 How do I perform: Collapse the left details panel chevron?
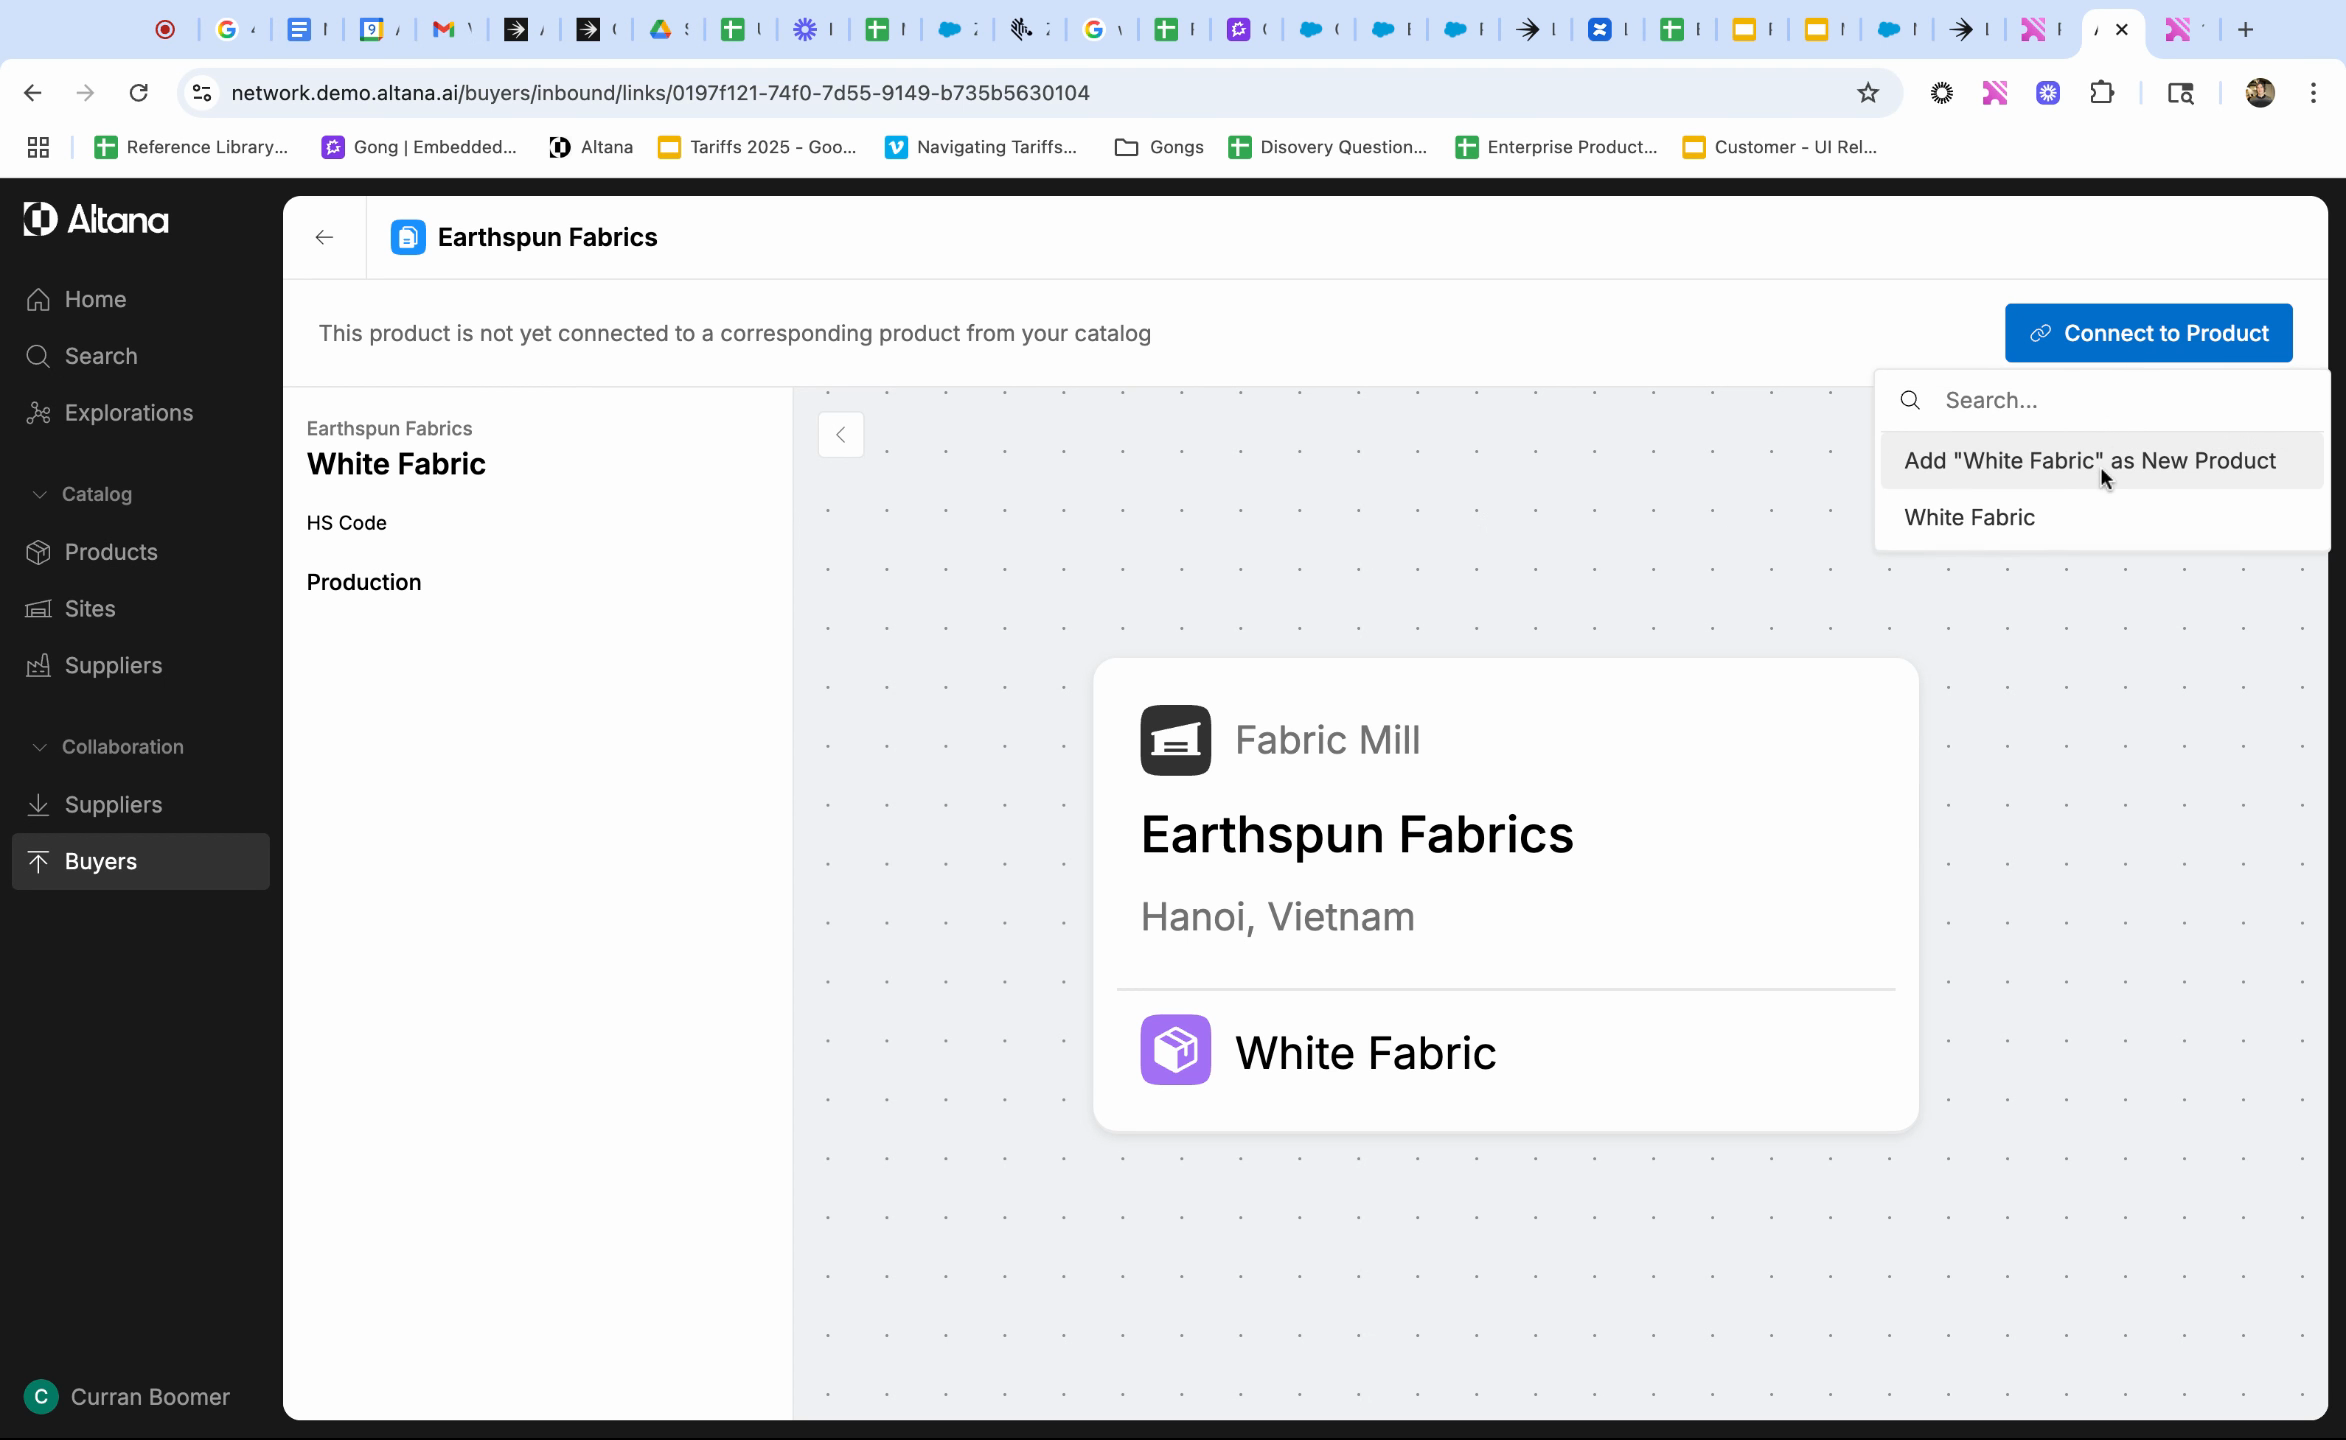[840, 435]
